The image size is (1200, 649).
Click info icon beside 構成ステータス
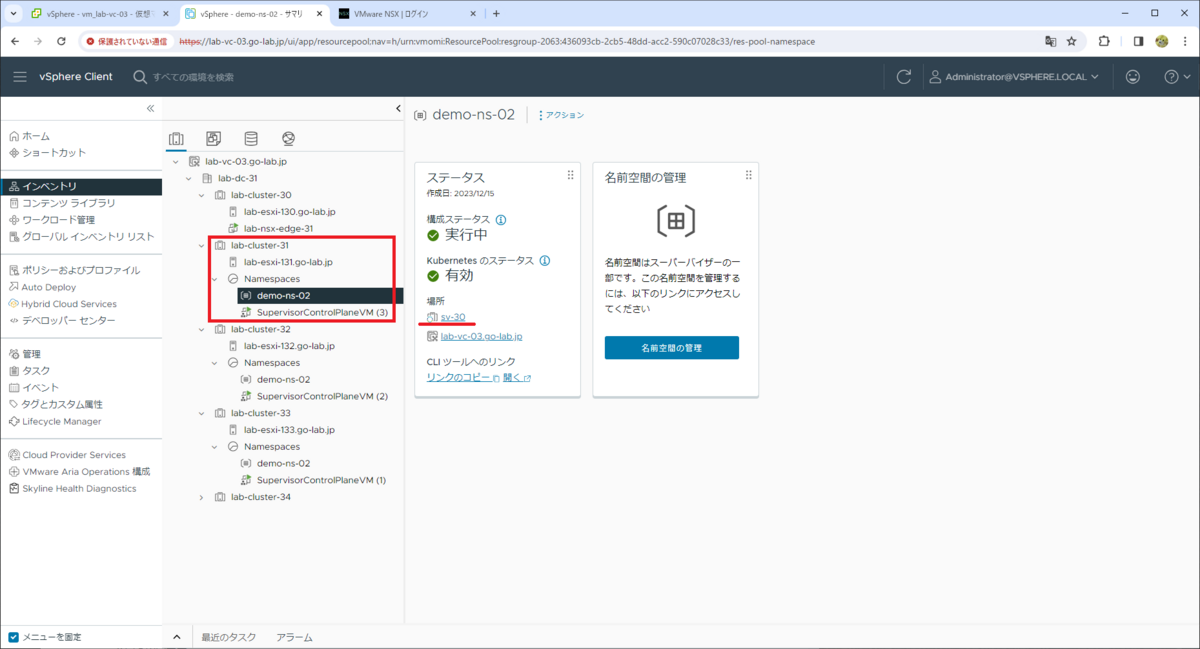coord(501,220)
